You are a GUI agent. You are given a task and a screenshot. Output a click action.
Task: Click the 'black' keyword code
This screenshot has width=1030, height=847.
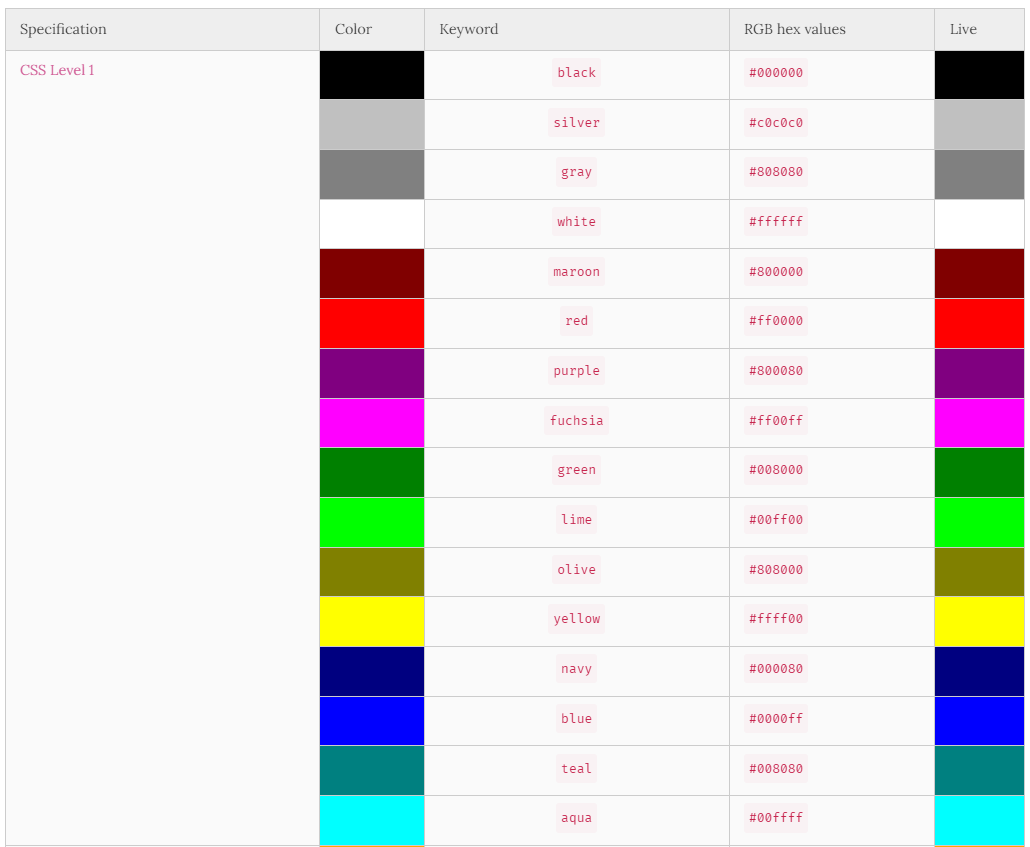click(x=576, y=72)
